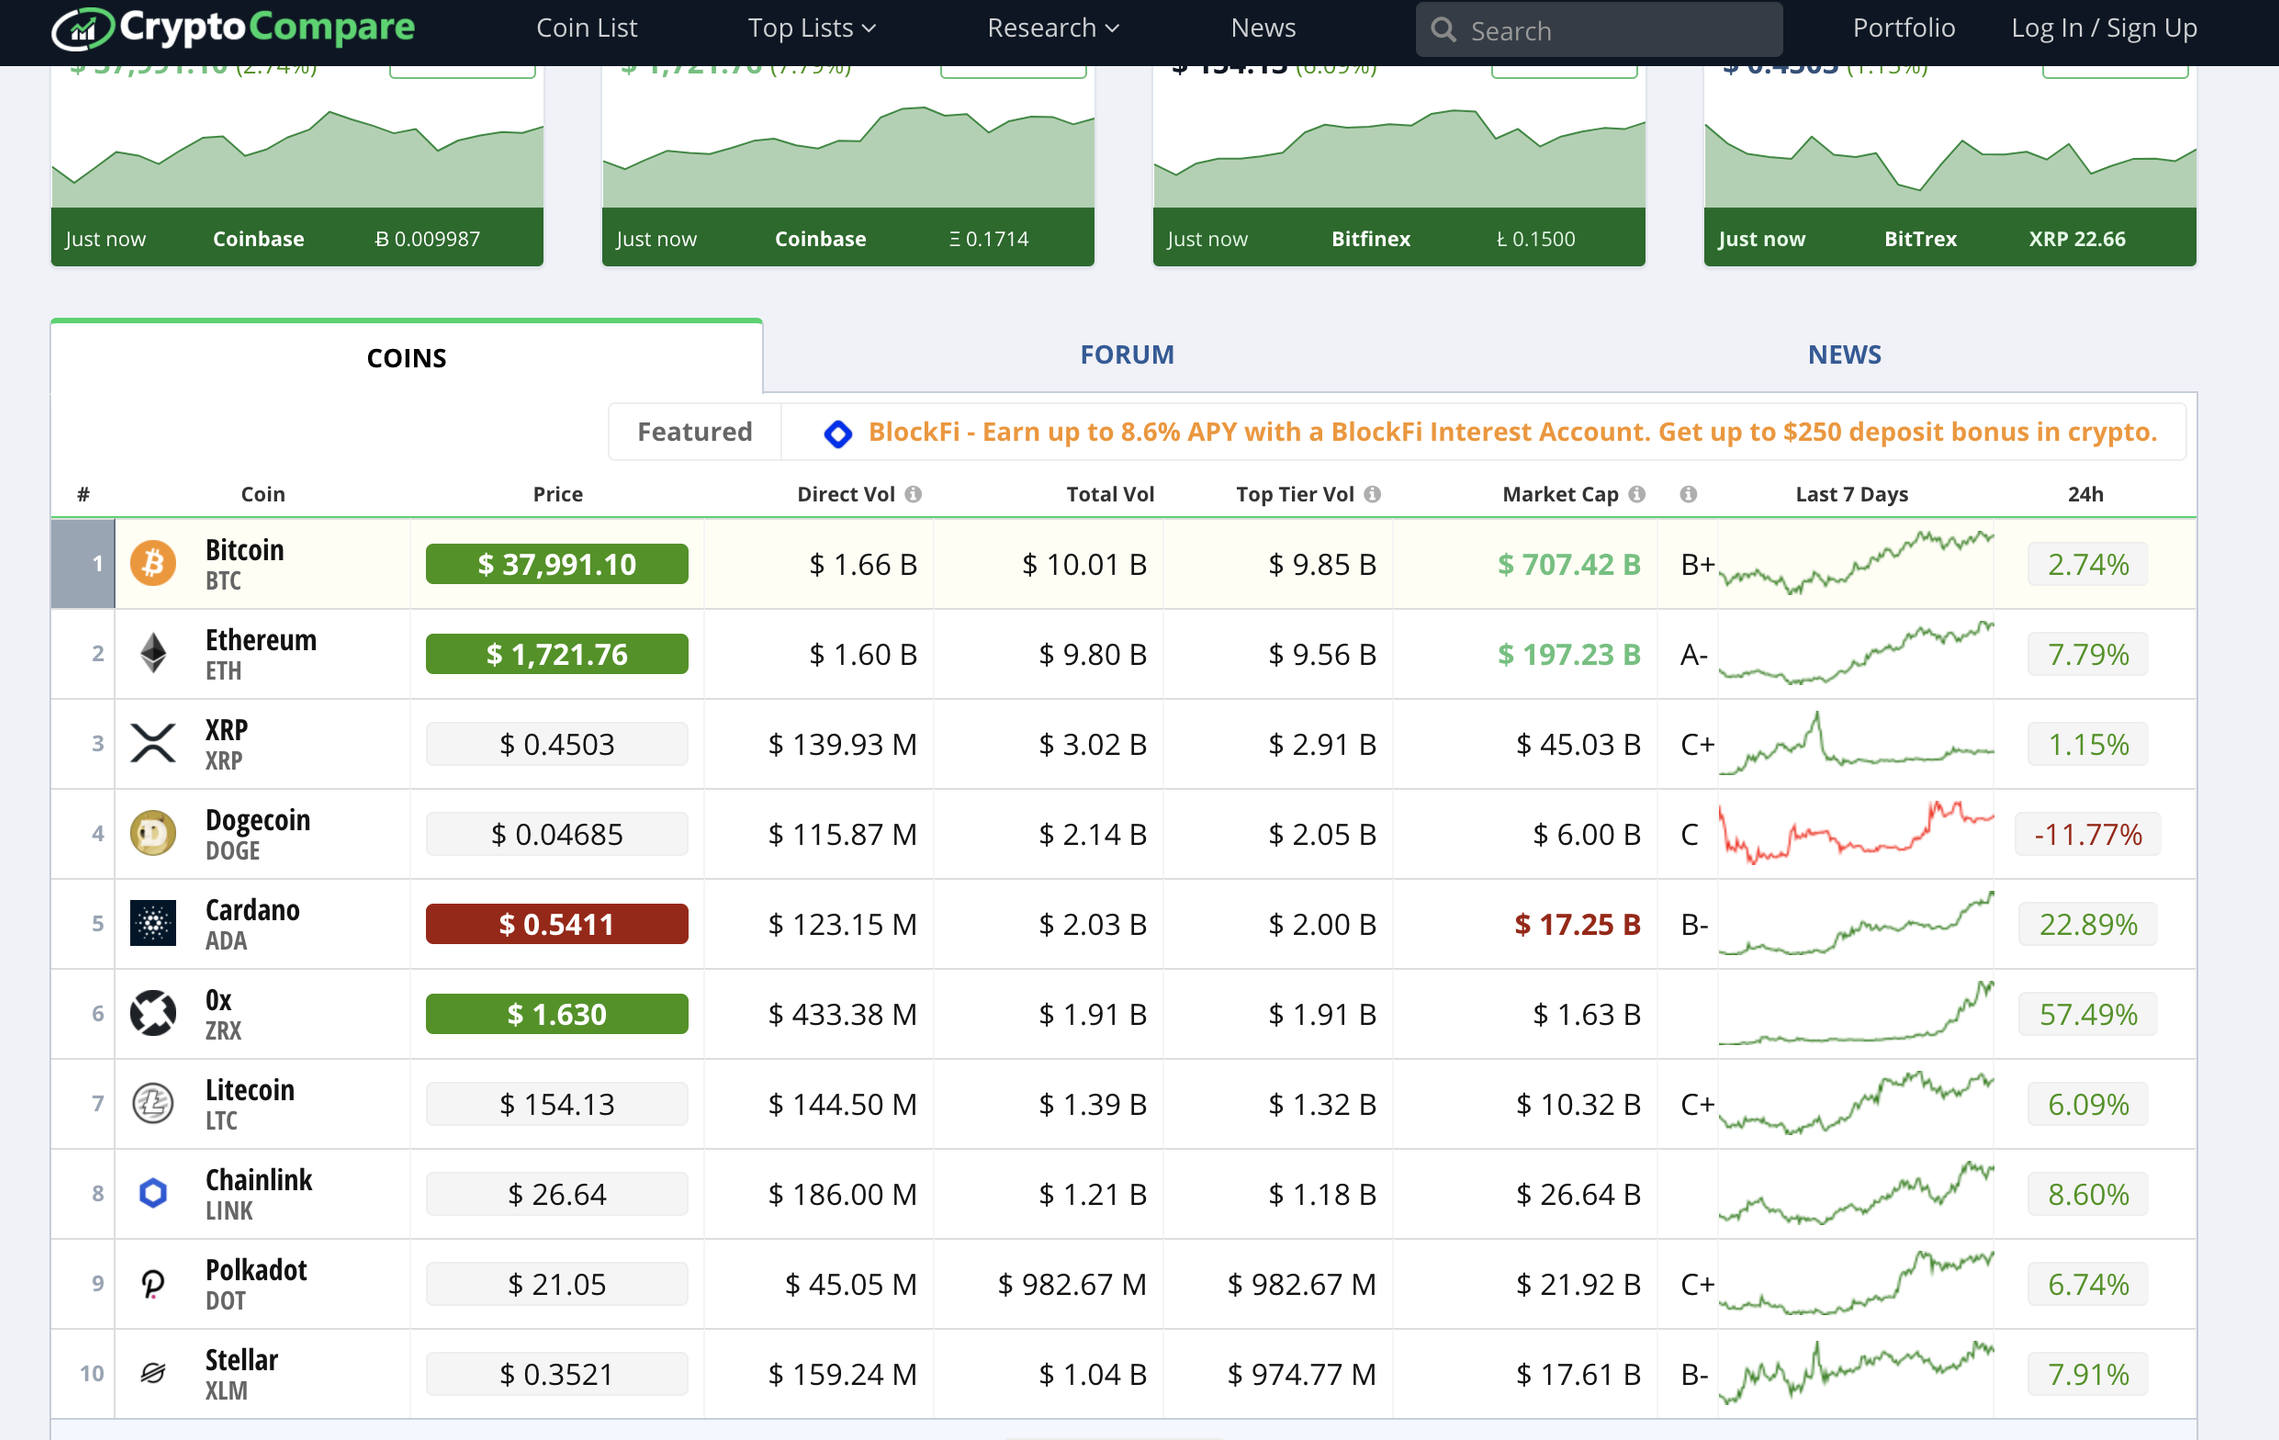Select the Cardano ADA coin icon
Viewport: 2279px width, 1440px height.
pyautogui.click(x=153, y=923)
